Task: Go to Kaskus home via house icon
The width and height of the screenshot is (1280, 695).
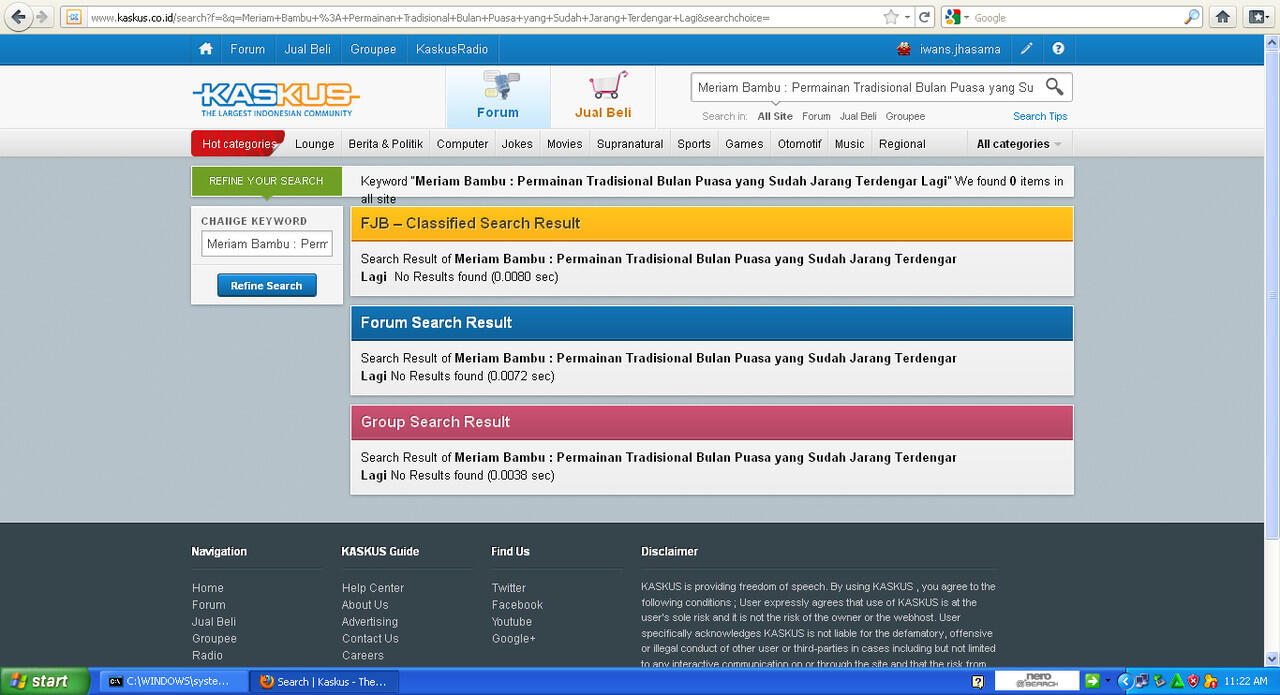Action: [206, 49]
